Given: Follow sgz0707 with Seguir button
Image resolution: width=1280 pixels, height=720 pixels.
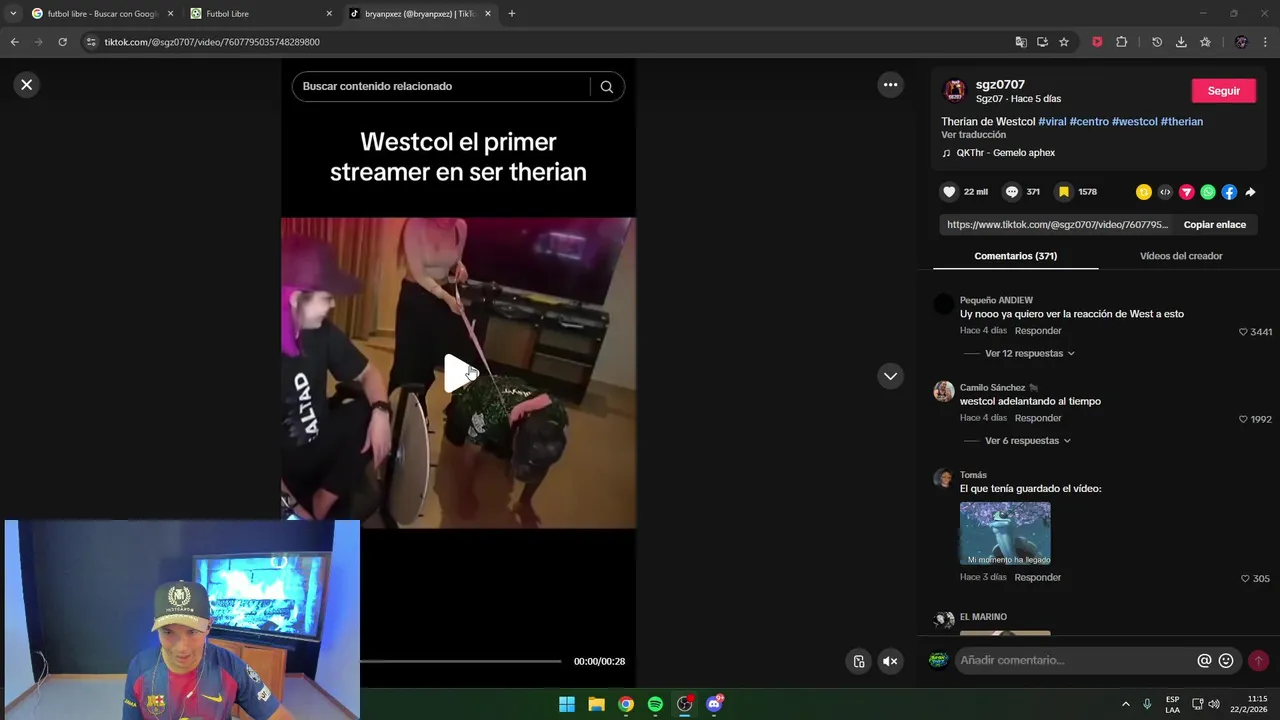Looking at the screenshot, I should 1224,91.
